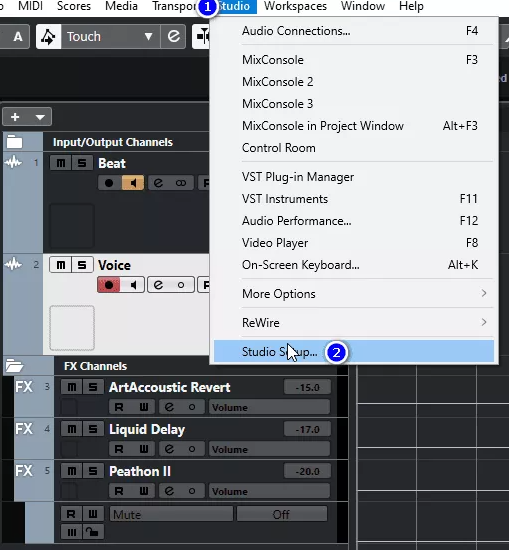
Task: Toggle monitor on the Voice track
Action: point(133,285)
